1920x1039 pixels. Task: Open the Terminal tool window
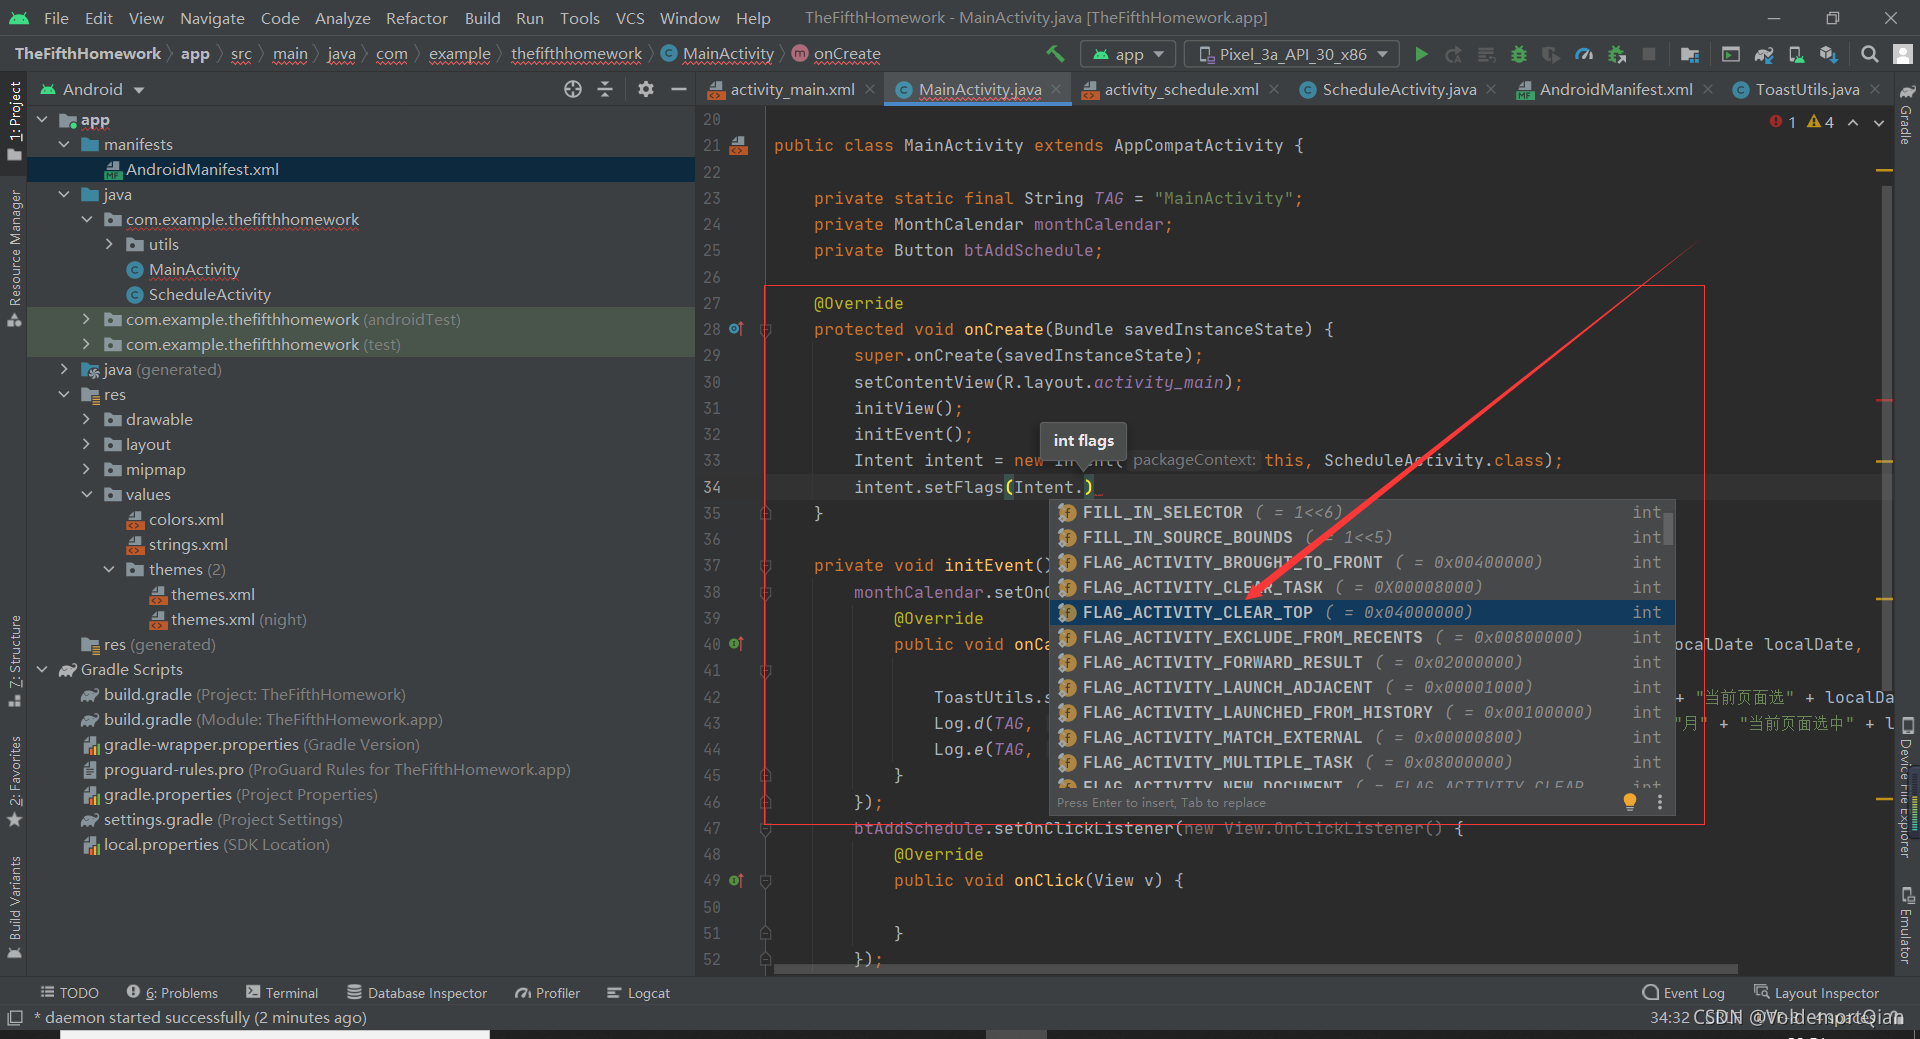pos(282,992)
